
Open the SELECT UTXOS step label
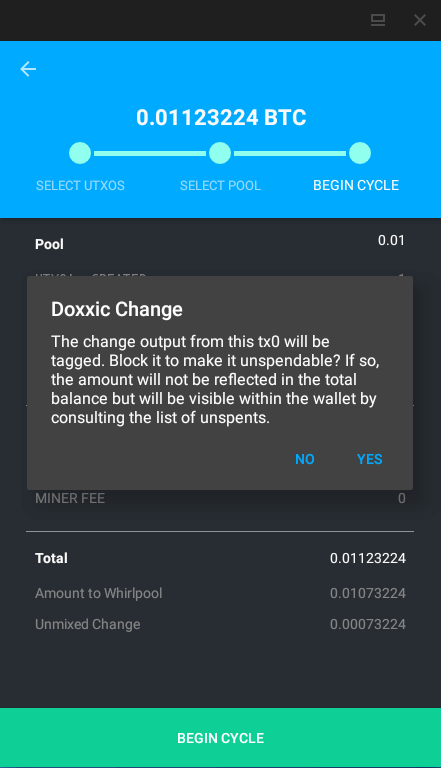(x=80, y=186)
